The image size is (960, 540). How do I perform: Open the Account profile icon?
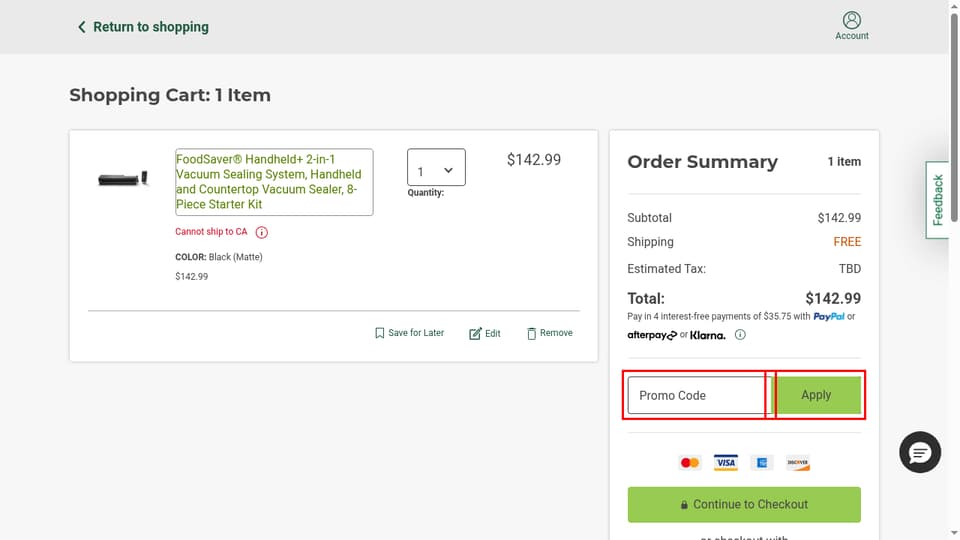point(852,26)
